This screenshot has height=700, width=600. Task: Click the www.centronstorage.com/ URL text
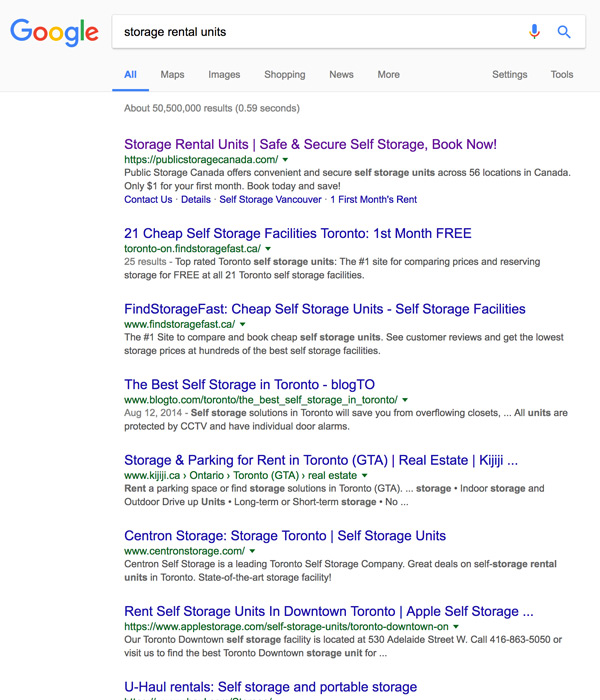184,551
